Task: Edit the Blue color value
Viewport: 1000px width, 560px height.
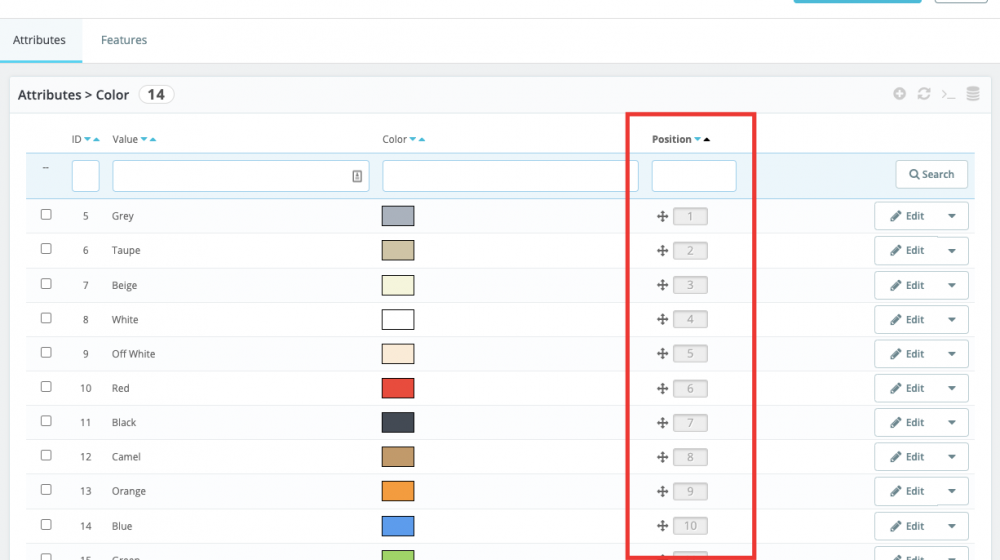Action: click(906, 526)
